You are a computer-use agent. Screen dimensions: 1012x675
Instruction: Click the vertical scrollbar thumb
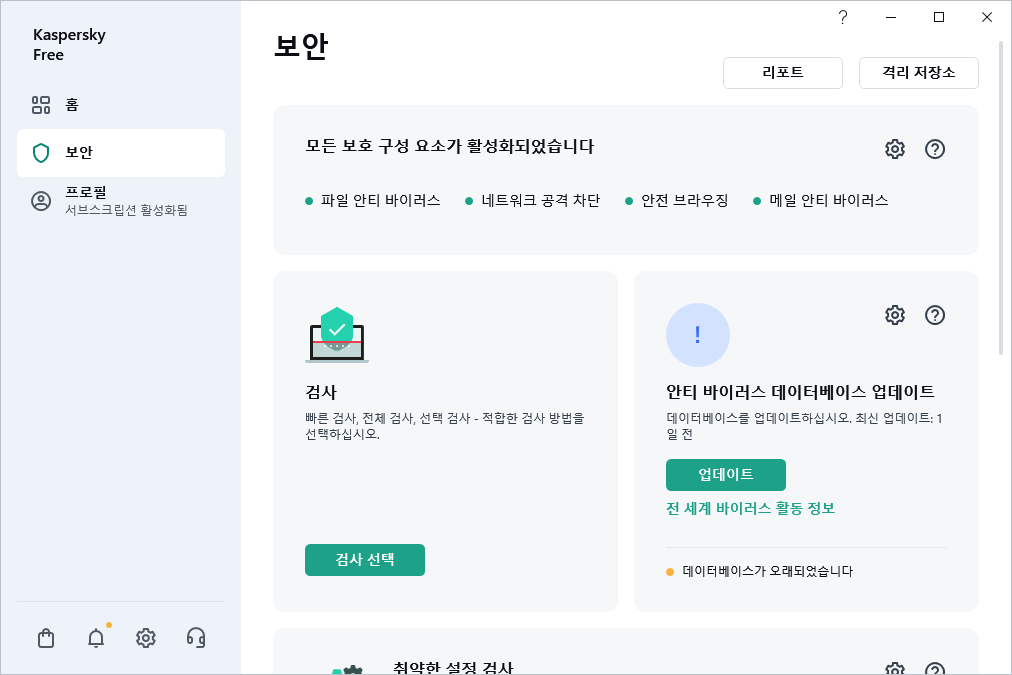pos(1002,198)
